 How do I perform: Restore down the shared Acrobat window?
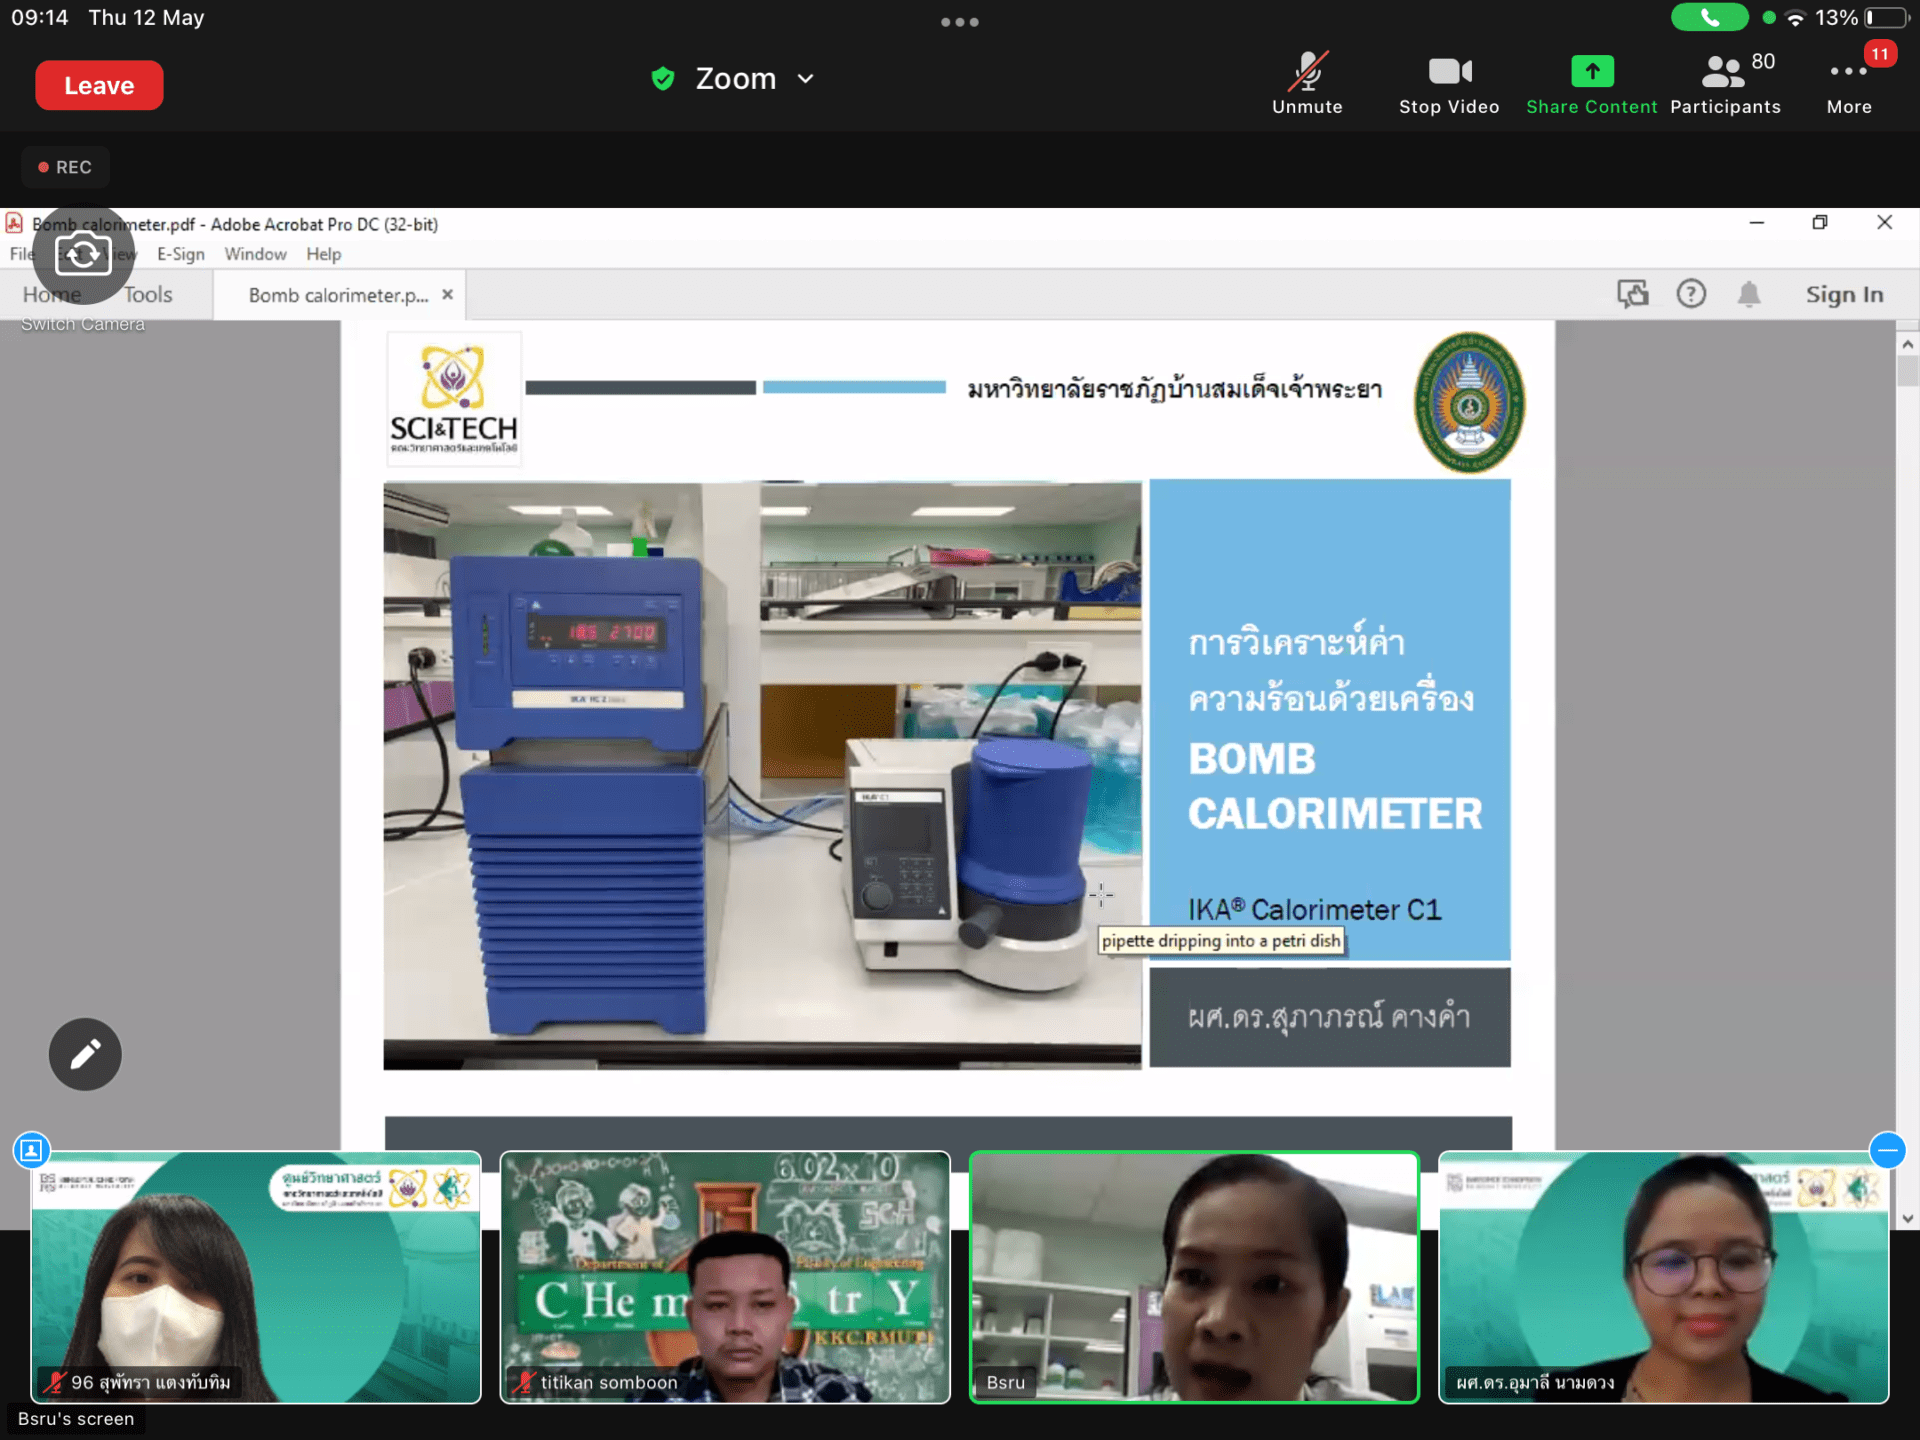coord(1820,223)
